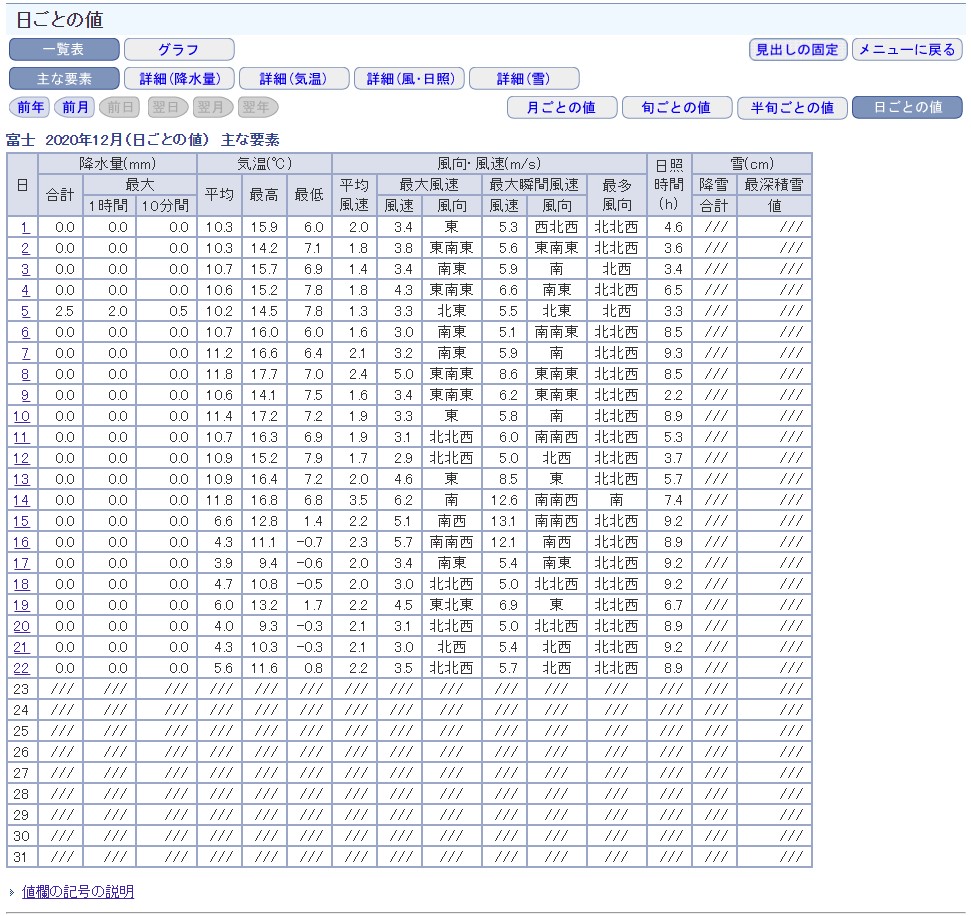Image resolution: width=971 pixels, height=916 pixels.
Task: Select day 19 max wind direction 東北東
Action: [451, 606]
